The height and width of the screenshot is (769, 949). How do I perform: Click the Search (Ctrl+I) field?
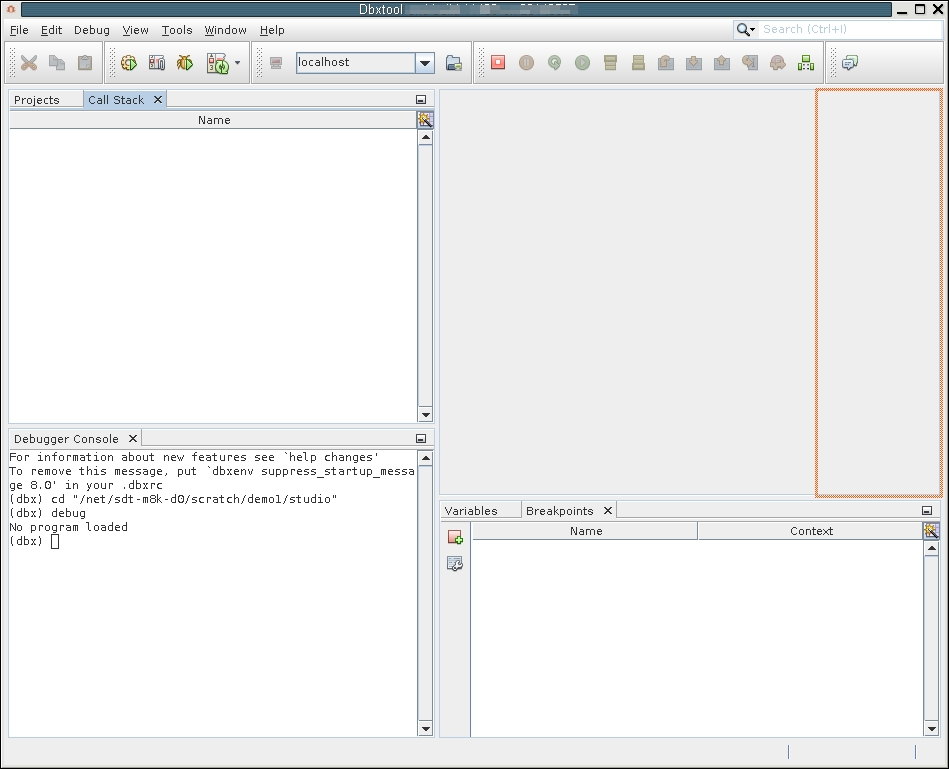click(x=850, y=29)
